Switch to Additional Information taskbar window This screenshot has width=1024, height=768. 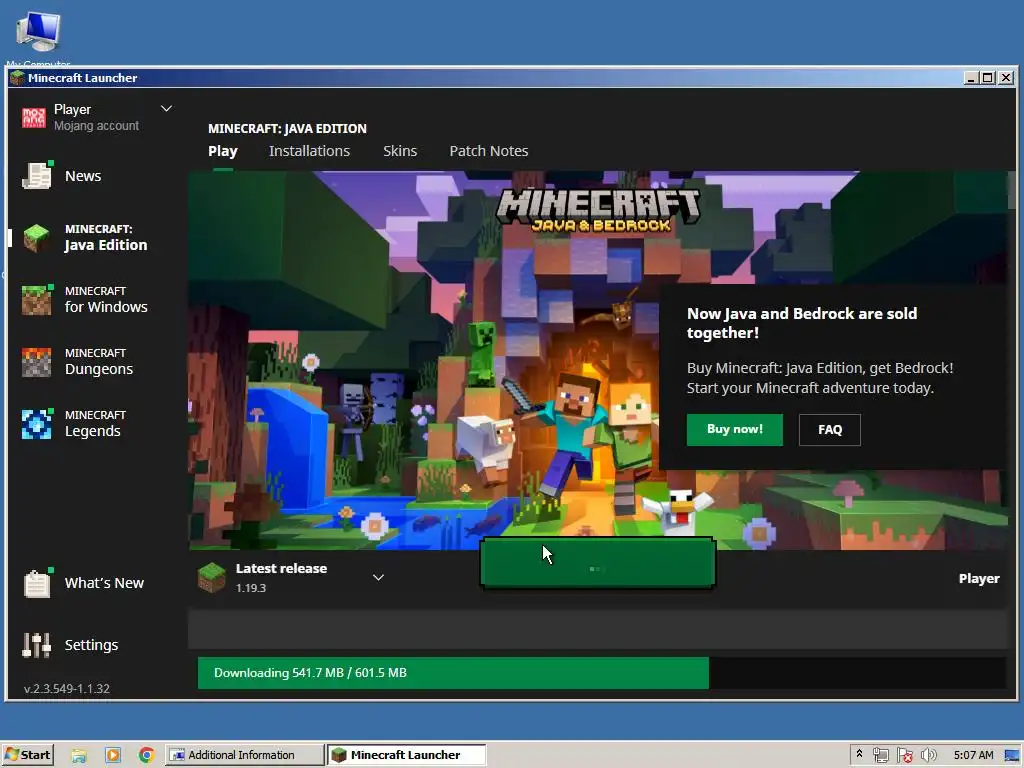pyautogui.click(x=244, y=755)
